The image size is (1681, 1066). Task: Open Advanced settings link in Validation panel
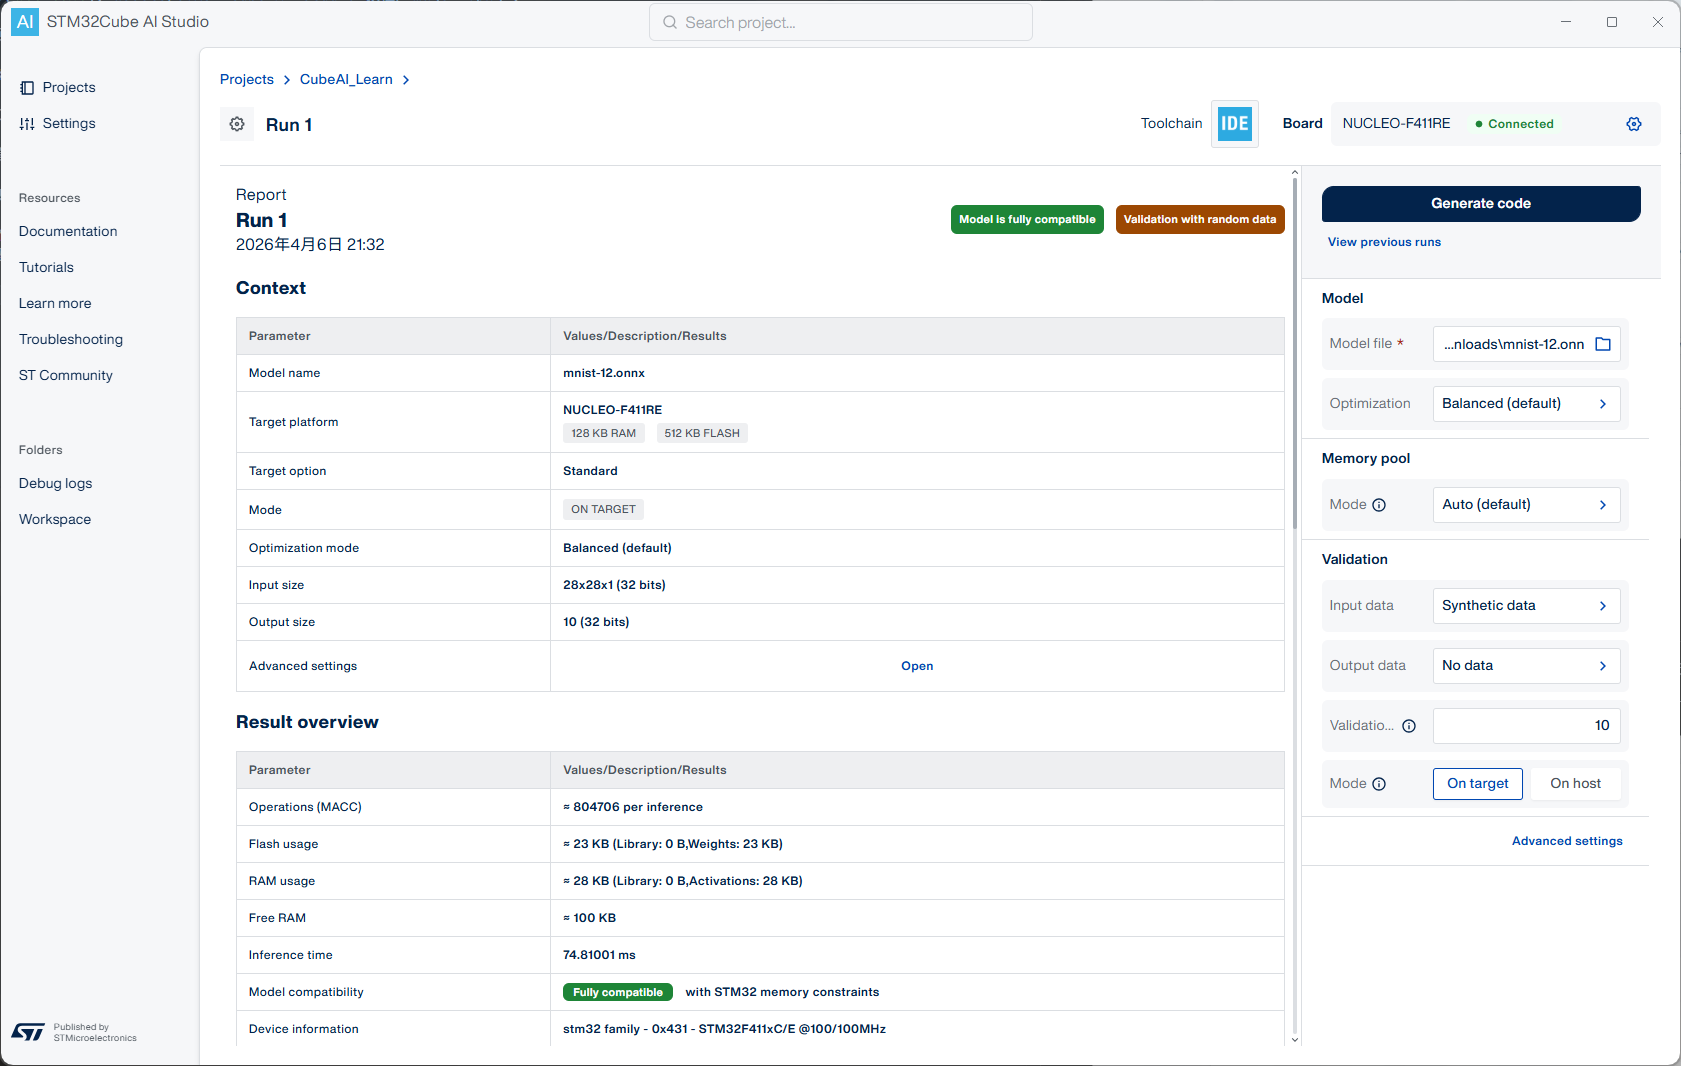(x=1567, y=841)
